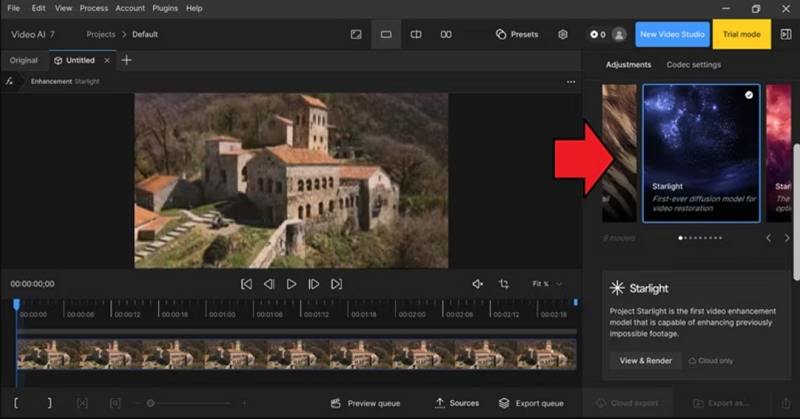The height and width of the screenshot is (419, 800).
Task: Switch to the Codec settings tab
Action: pyautogui.click(x=693, y=65)
